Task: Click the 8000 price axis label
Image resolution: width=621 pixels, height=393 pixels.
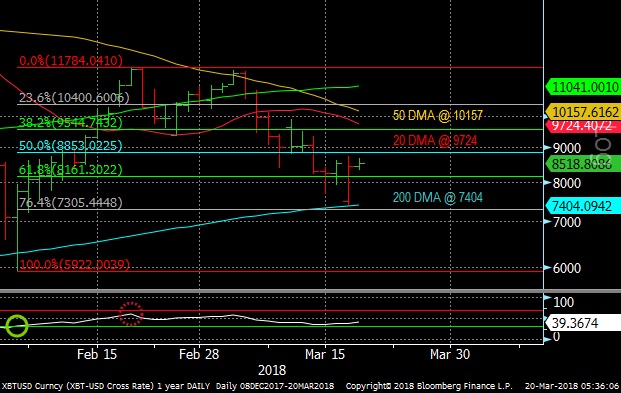Action: (x=567, y=183)
